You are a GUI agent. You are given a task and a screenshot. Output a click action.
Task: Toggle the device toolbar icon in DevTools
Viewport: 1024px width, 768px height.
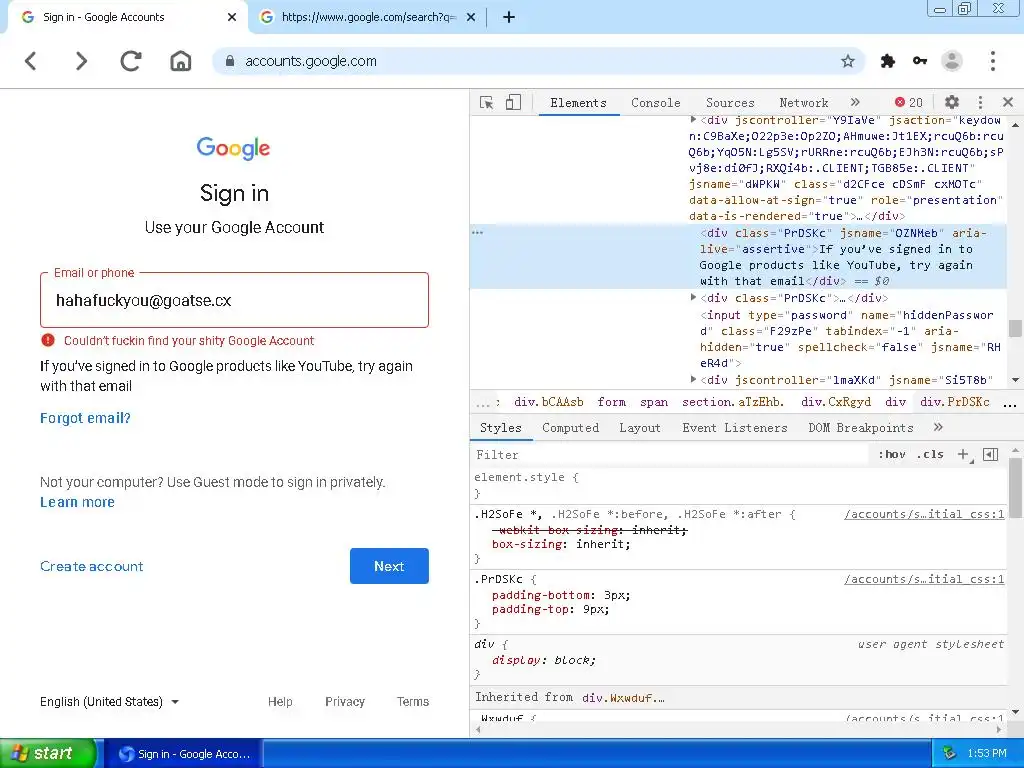(513, 103)
